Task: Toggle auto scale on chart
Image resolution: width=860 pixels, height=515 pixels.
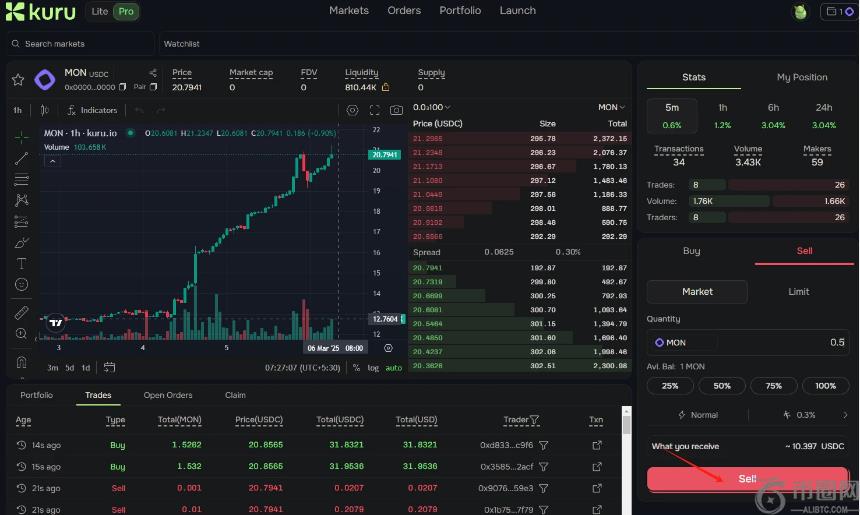Action: (x=393, y=367)
